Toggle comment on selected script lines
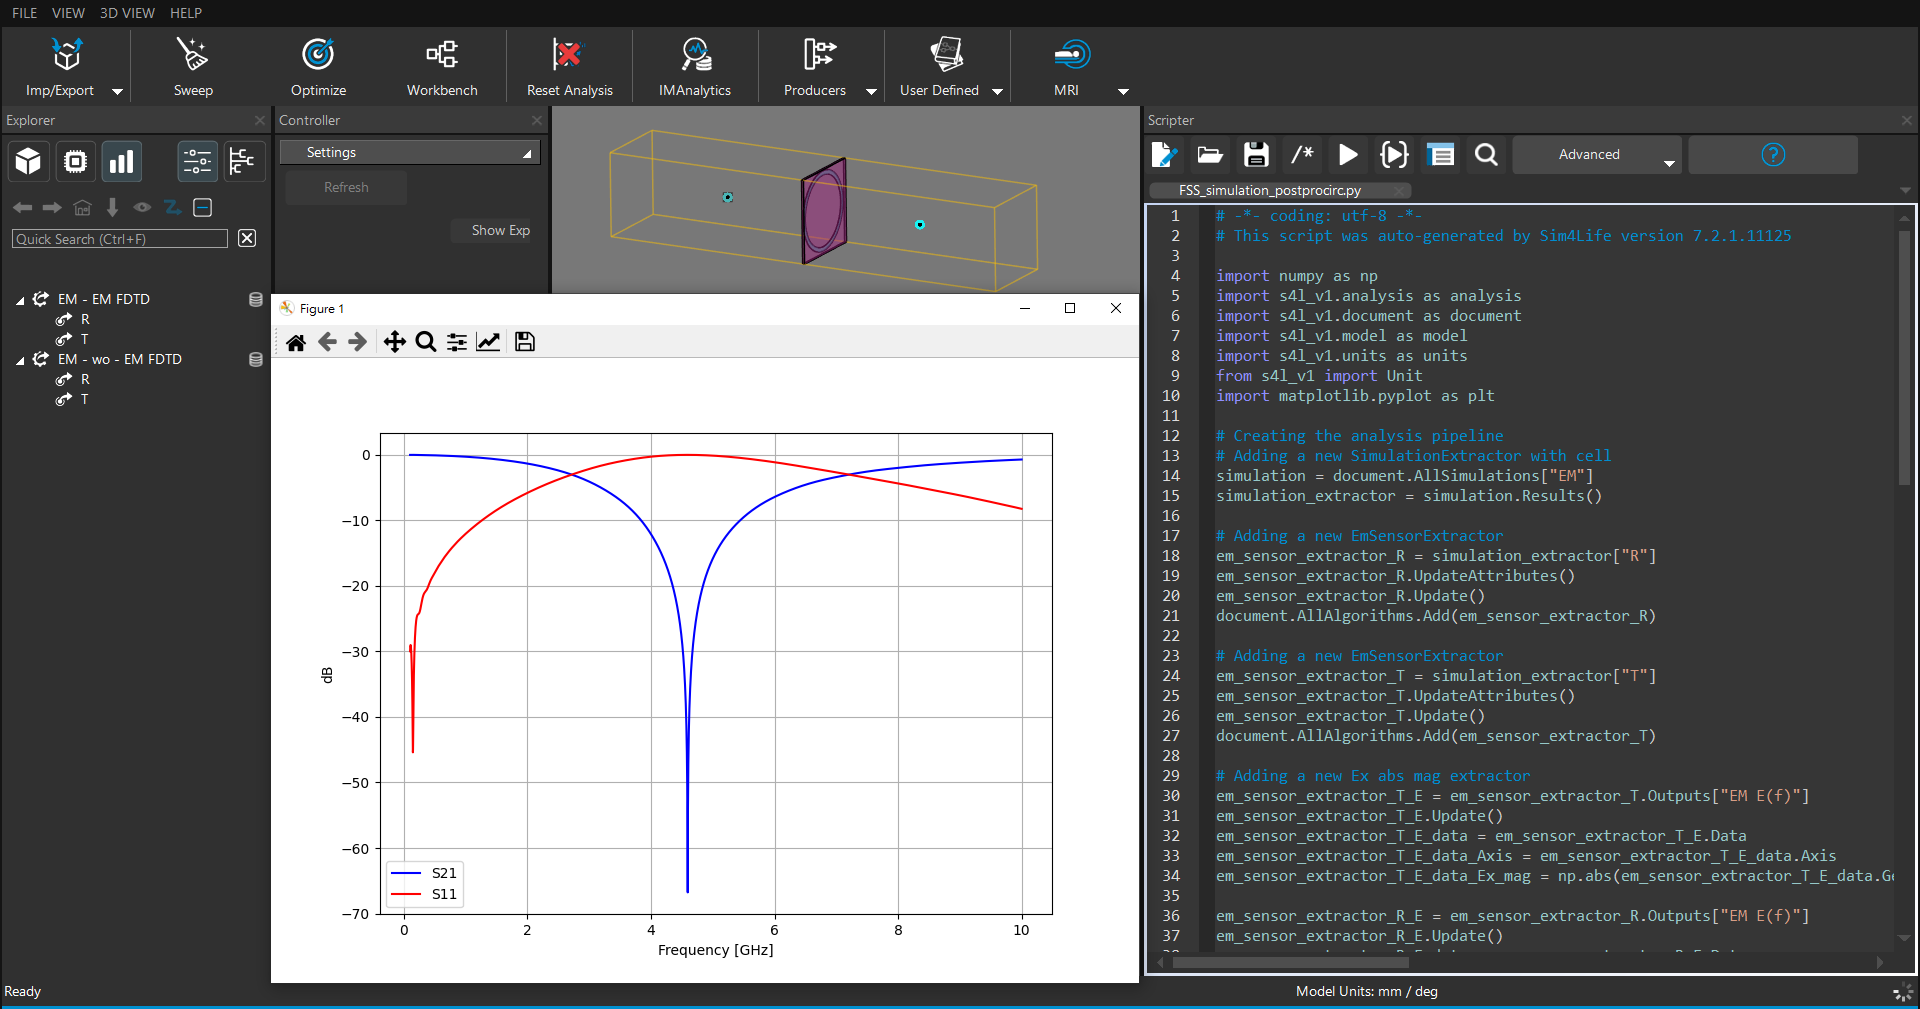The height and width of the screenshot is (1009, 1920). click(x=1302, y=155)
